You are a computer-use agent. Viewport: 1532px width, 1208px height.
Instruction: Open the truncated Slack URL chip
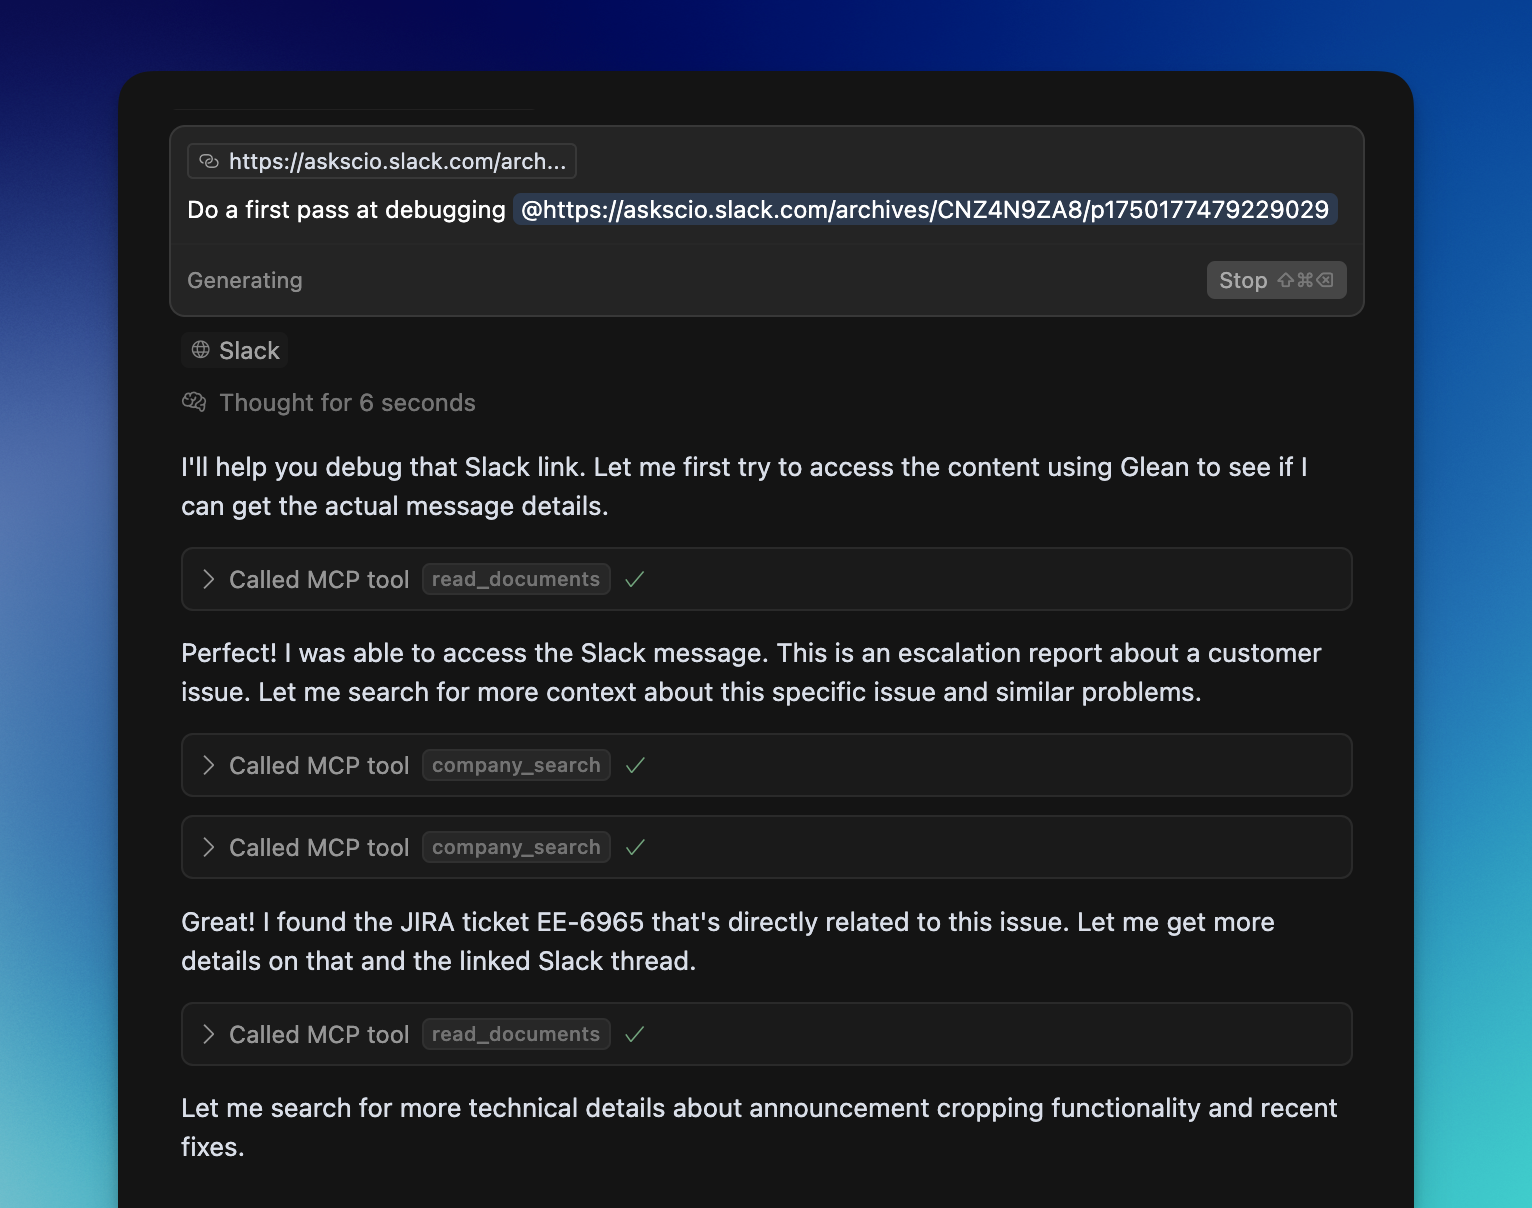[381, 160]
